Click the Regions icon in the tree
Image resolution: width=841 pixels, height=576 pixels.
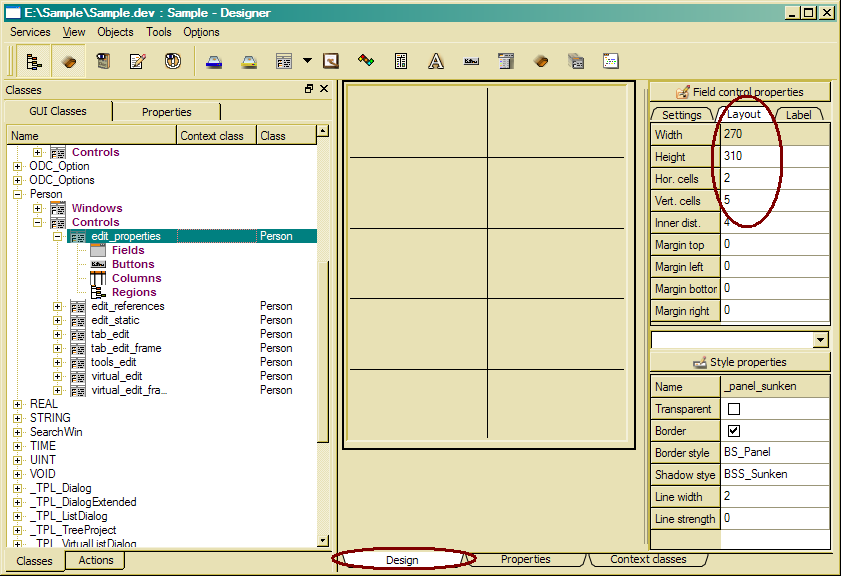click(98, 292)
